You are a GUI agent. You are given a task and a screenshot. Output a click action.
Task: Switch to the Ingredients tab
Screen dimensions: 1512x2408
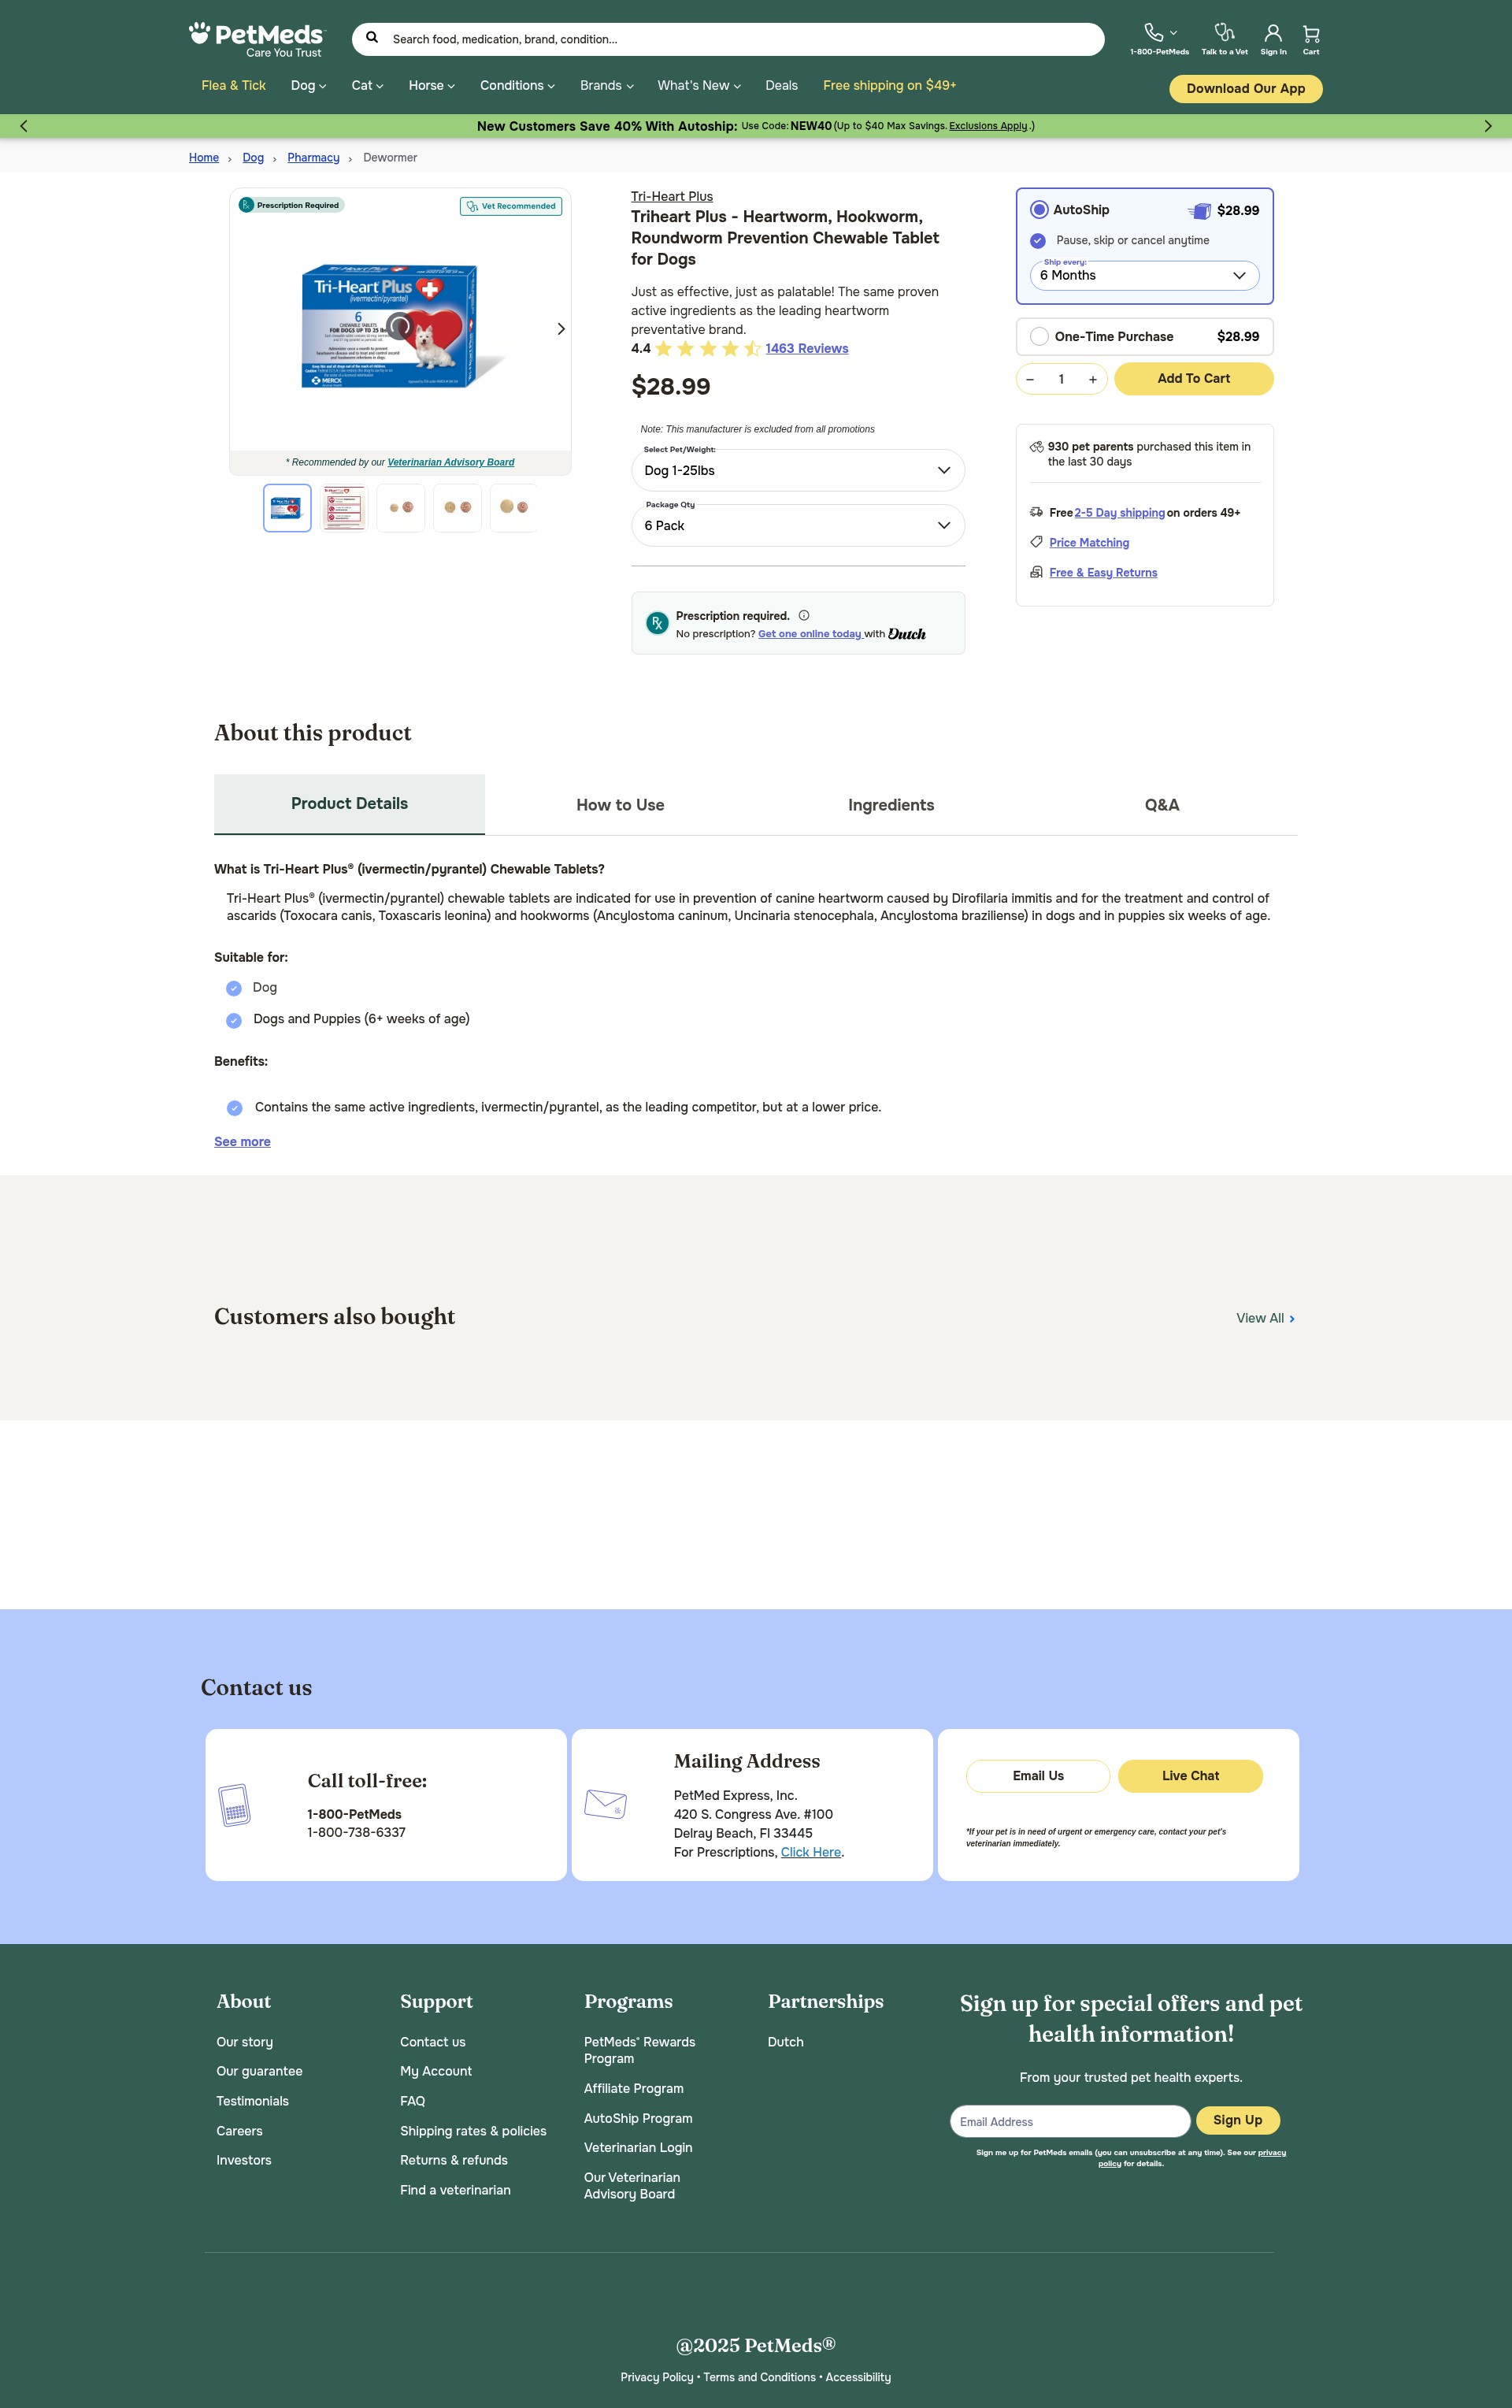(891, 805)
